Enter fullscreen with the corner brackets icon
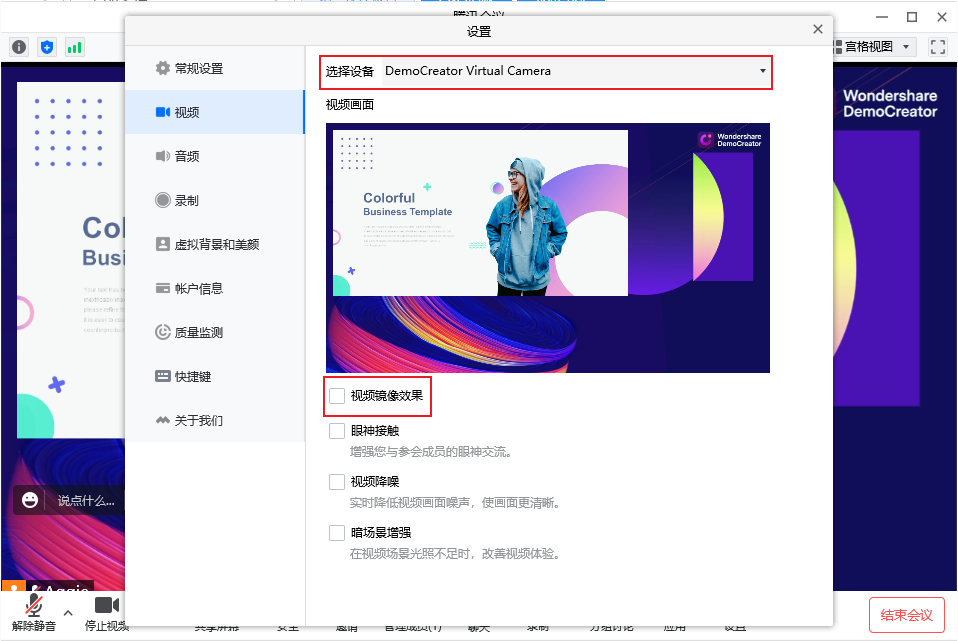Image resolution: width=958 pixels, height=641 pixels. click(937, 46)
